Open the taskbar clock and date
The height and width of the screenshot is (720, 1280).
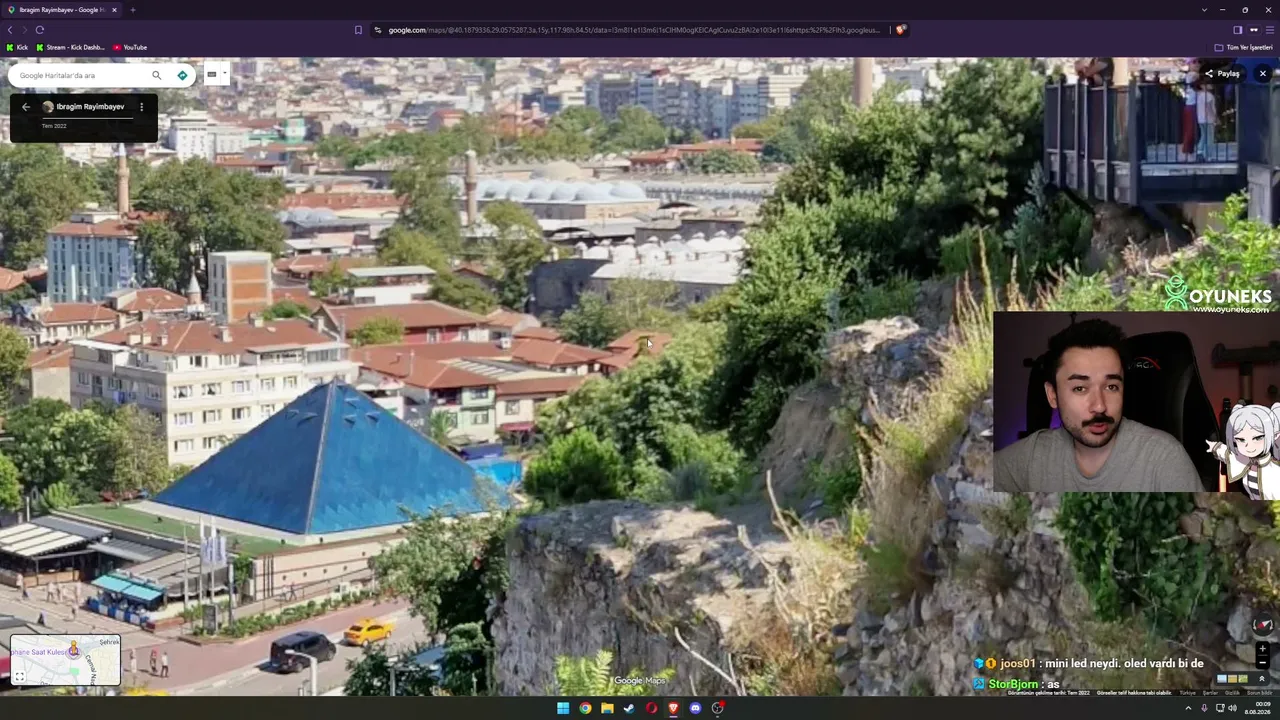(x=1257, y=708)
